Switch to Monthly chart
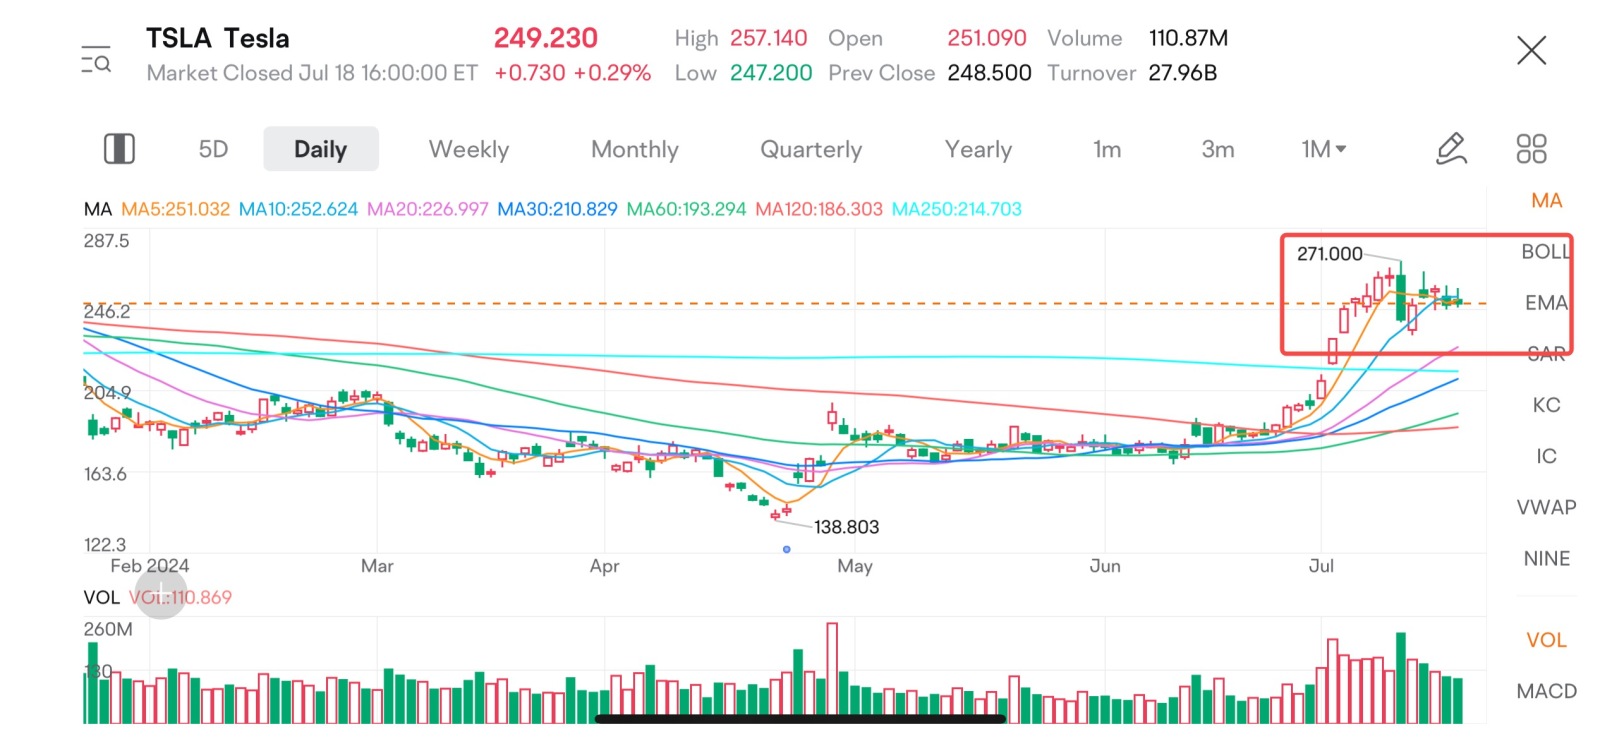The image size is (1600, 739). pos(635,149)
